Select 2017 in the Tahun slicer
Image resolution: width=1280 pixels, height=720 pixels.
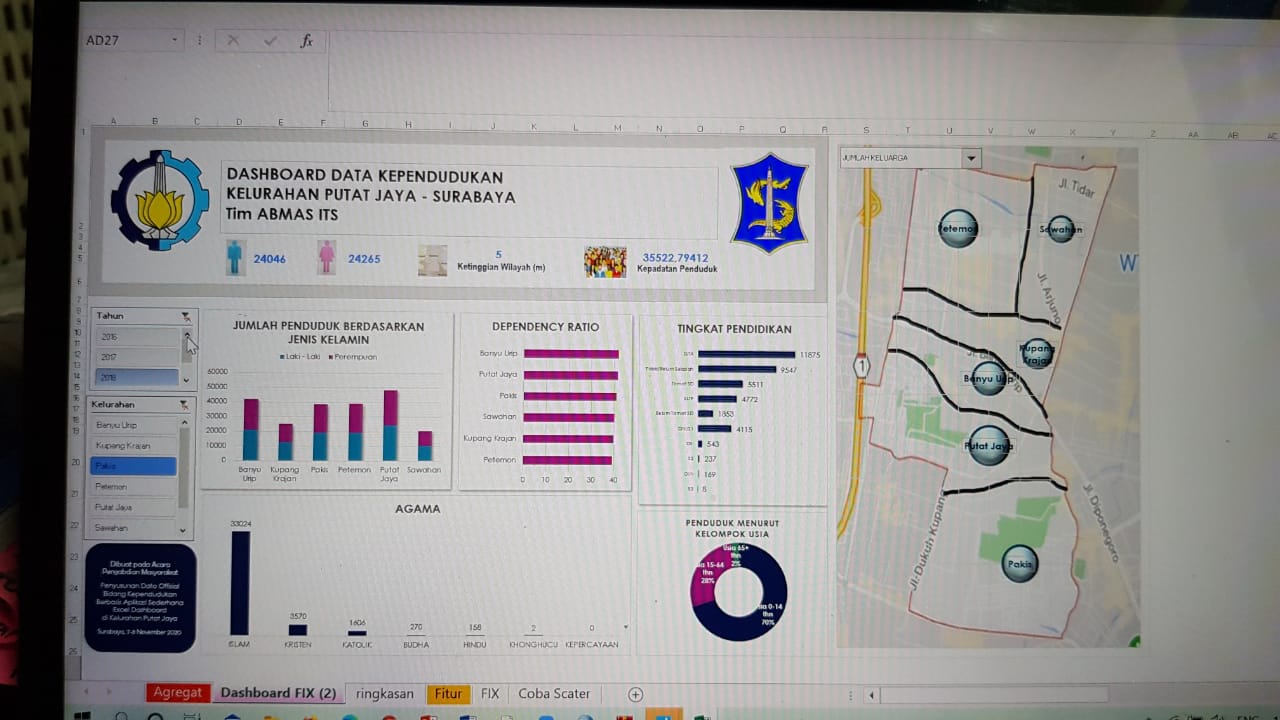(136, 357)
